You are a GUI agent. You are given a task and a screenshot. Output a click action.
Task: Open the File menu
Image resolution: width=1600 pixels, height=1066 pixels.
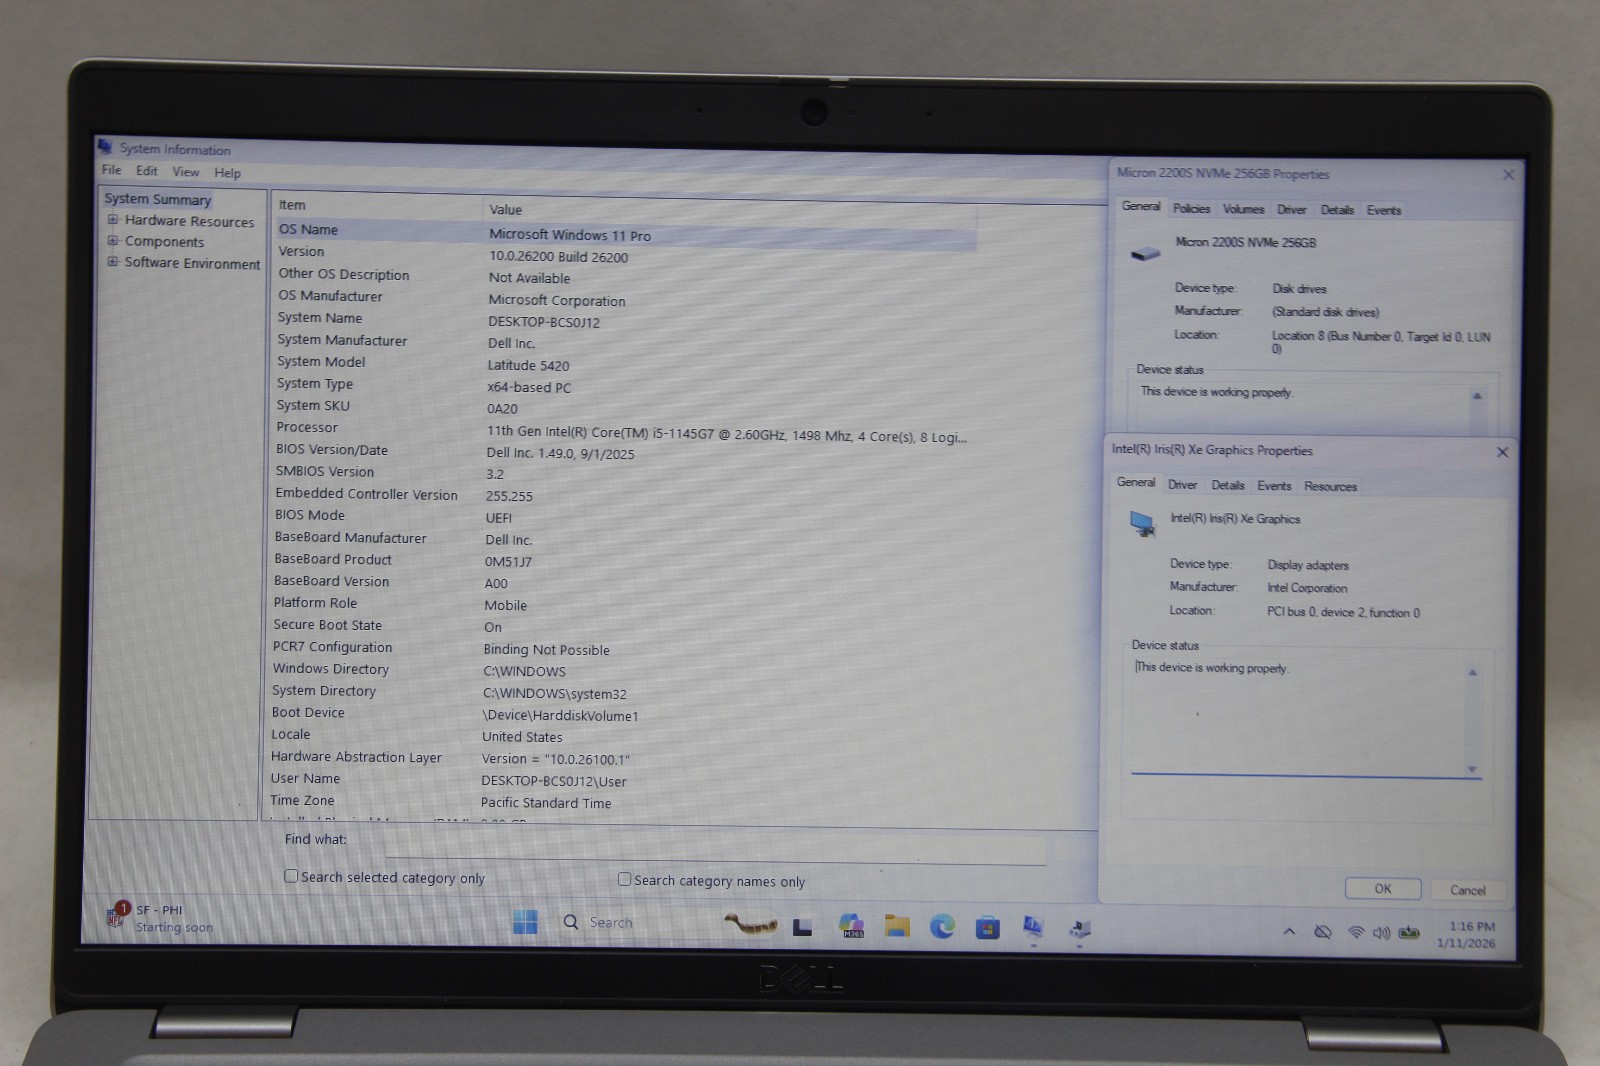(x=111, y=170)
